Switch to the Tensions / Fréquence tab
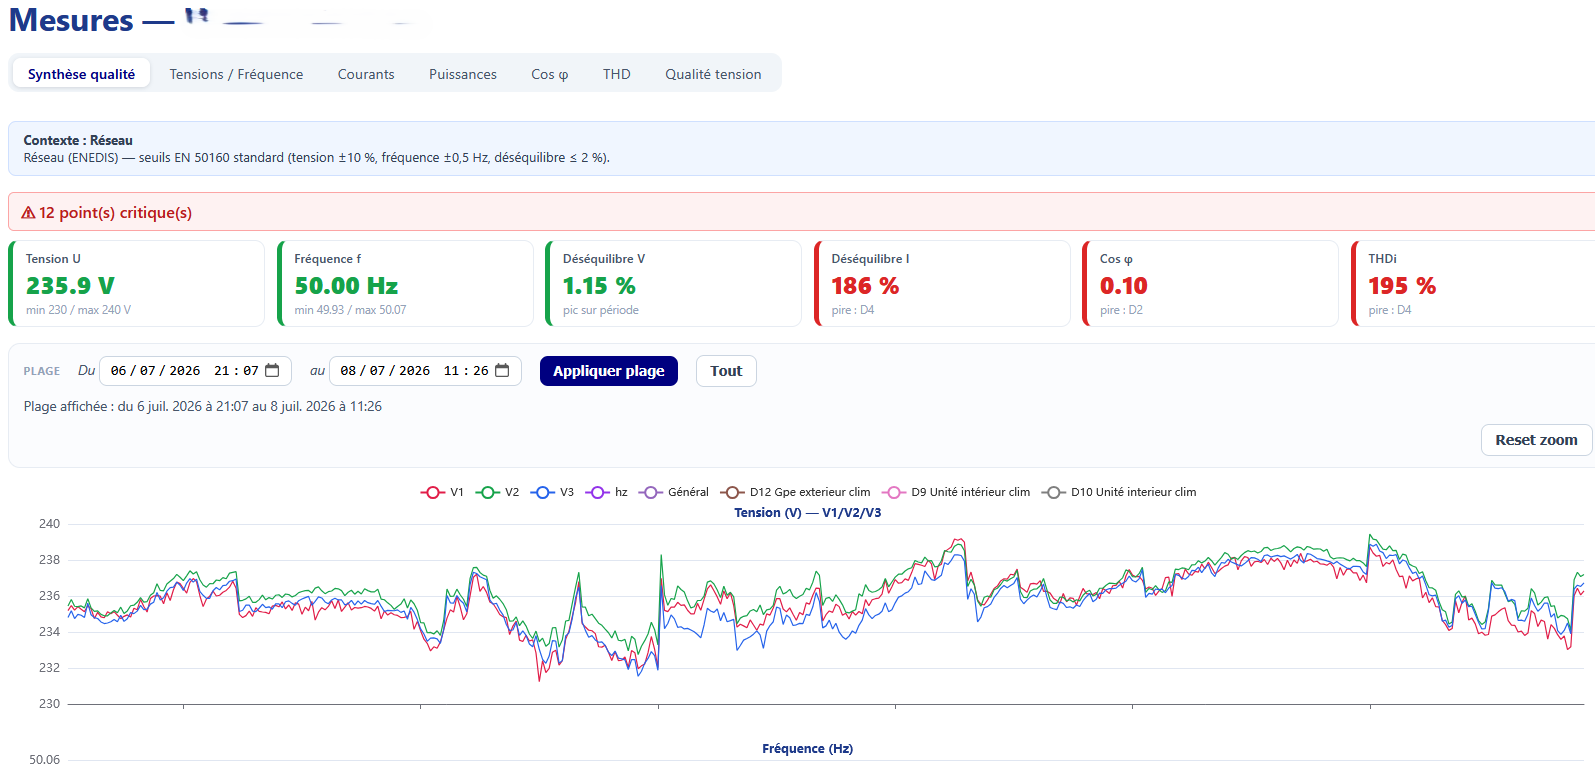Viewport: 1595px width, 772px height. pos(236,74)
